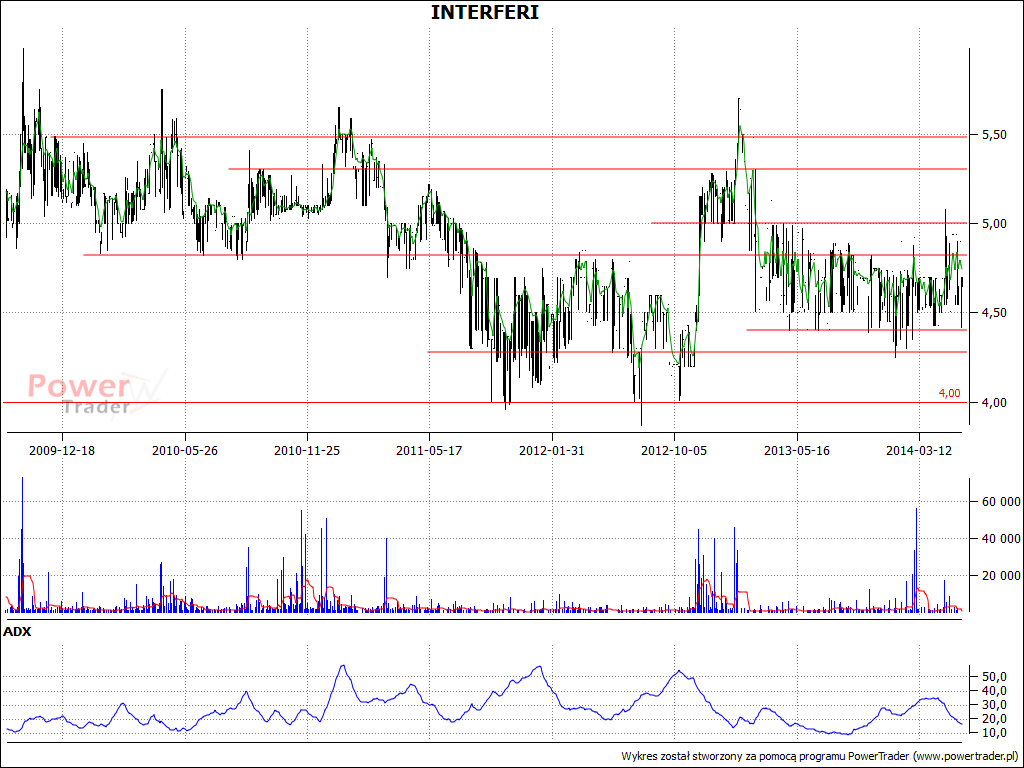This screenshot has width=1024, height=768.
Task: Click the 20,0 ADX axis label
Action: coord(995,719)
